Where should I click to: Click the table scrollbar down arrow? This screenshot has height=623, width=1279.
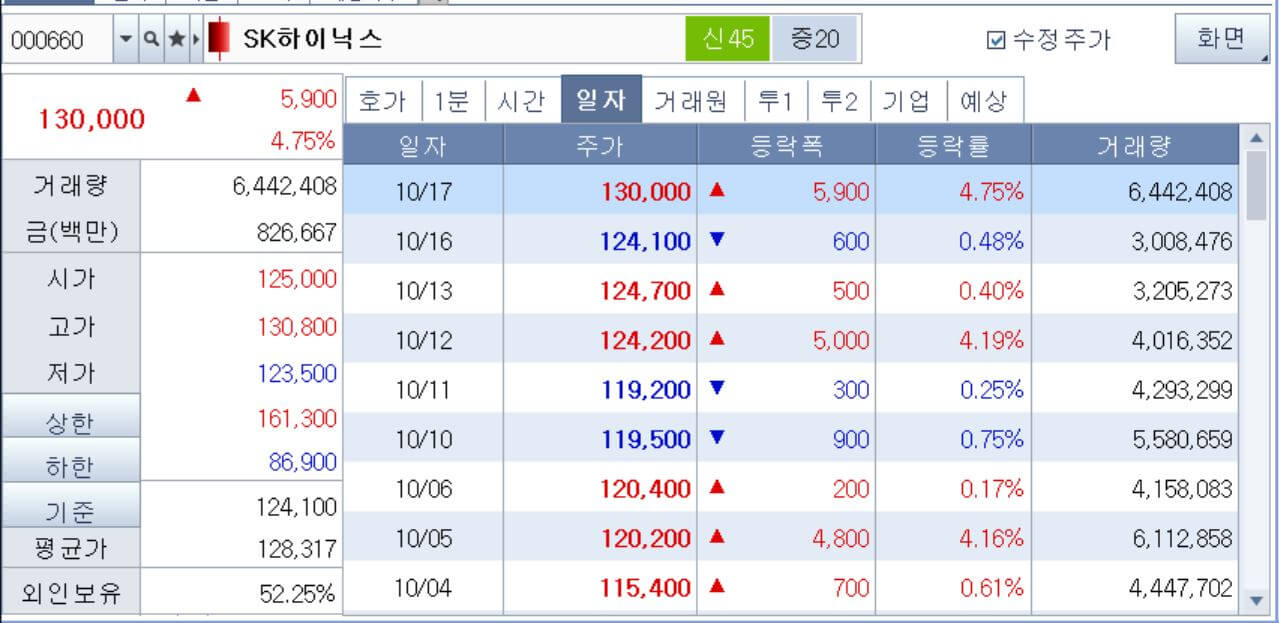(x=1257, y=601)
